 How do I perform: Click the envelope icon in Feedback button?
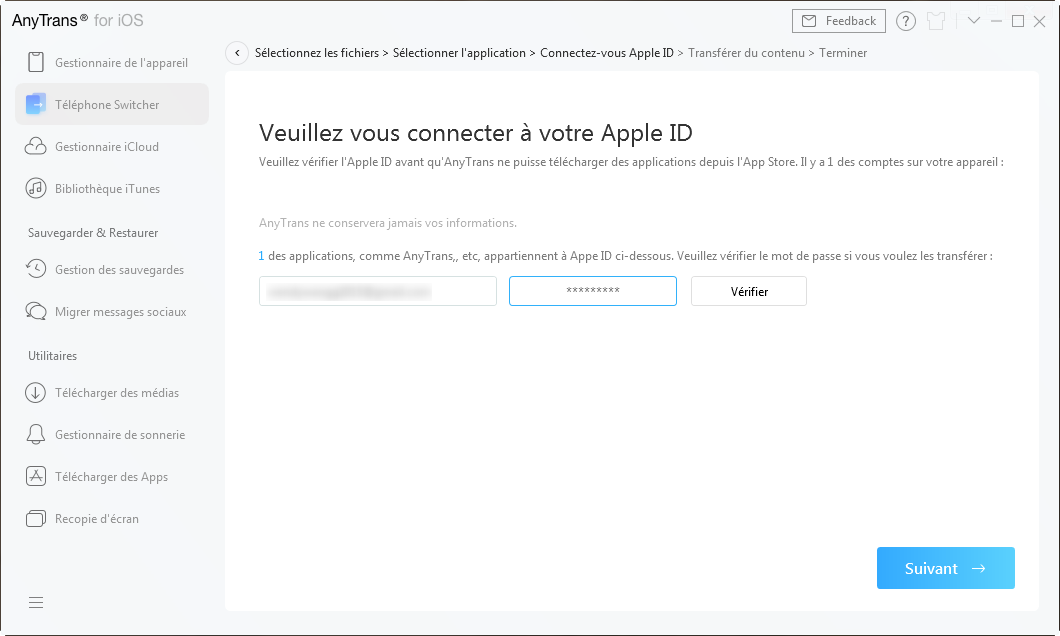[x=809, y=21]
